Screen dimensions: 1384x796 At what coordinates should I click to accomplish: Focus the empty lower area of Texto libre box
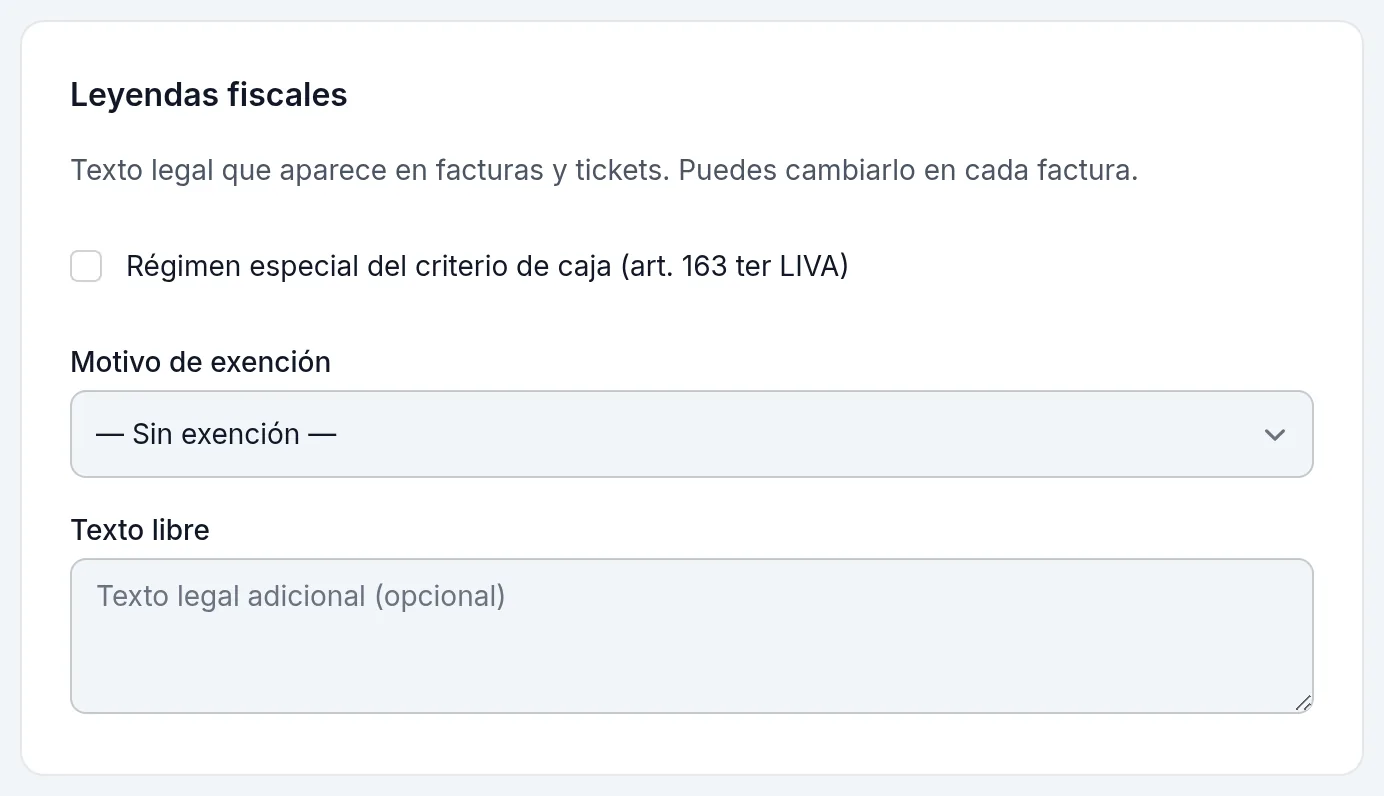point(692,665)
